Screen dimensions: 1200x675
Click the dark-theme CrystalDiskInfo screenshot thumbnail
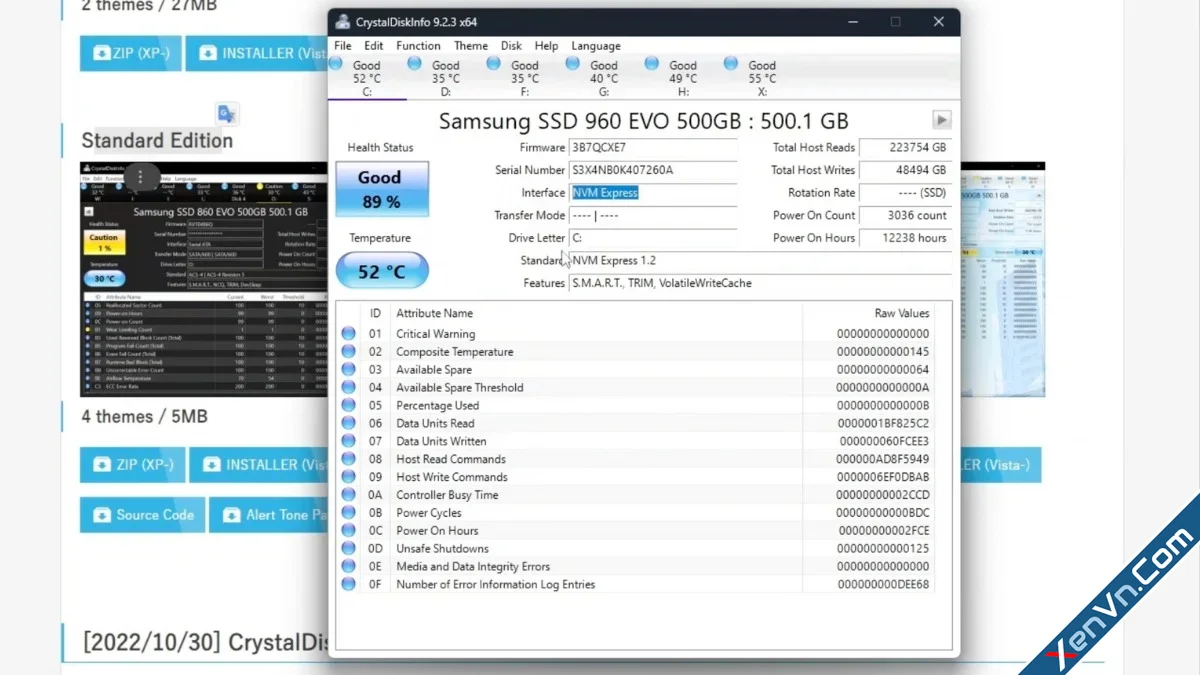click(x=204, y=280)
